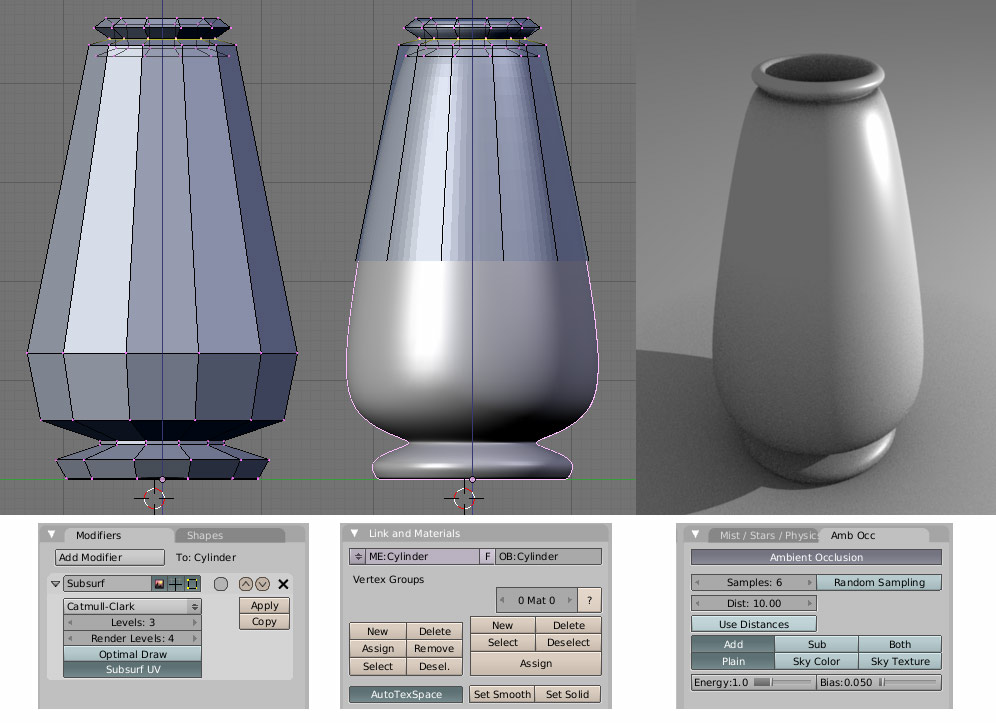Select Sub ambient occlusion mode
Viewport: 996px width, 723px height.
[x=816, y=644]
